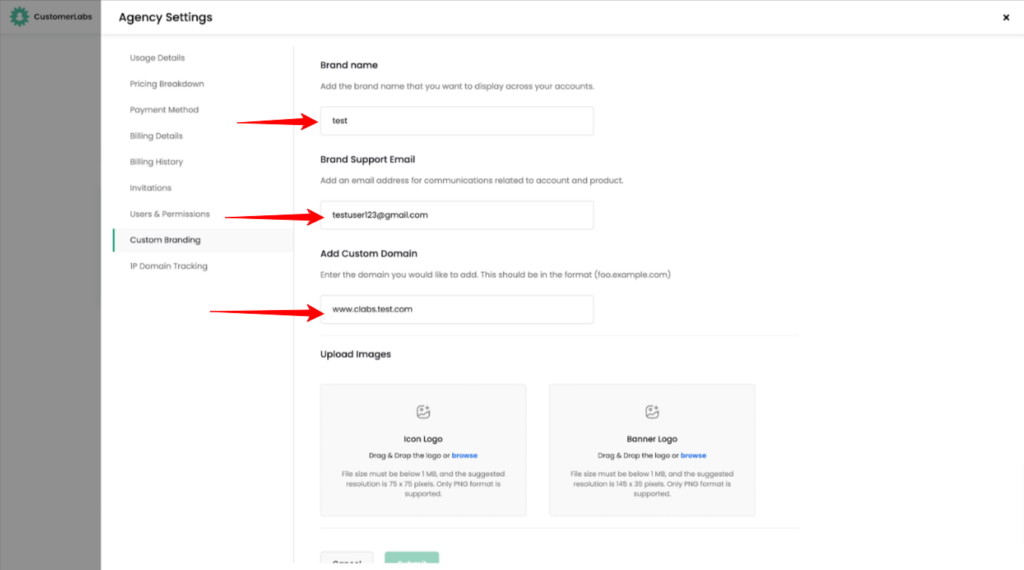Click the Banner Logo upload image icon
Screen dimensions: 1024x570
[x=652, y=412]
